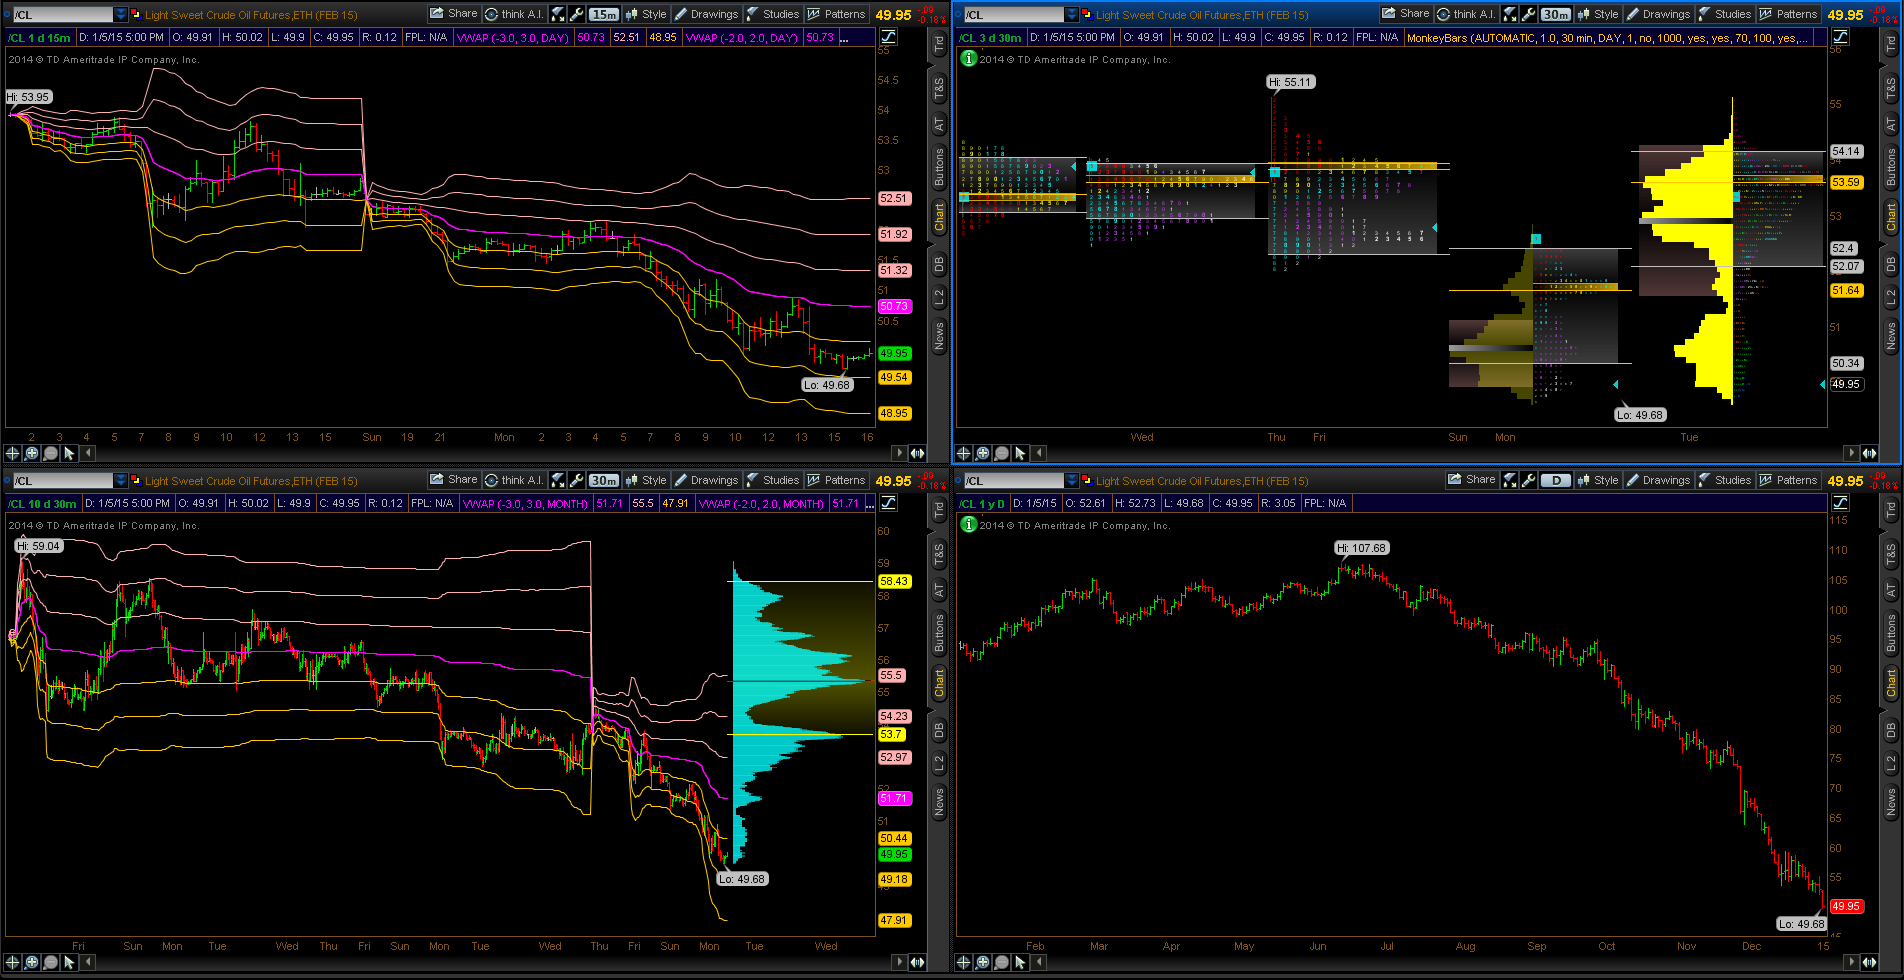Click Share in the 15m chart toolbar

(x=454, y=14)
